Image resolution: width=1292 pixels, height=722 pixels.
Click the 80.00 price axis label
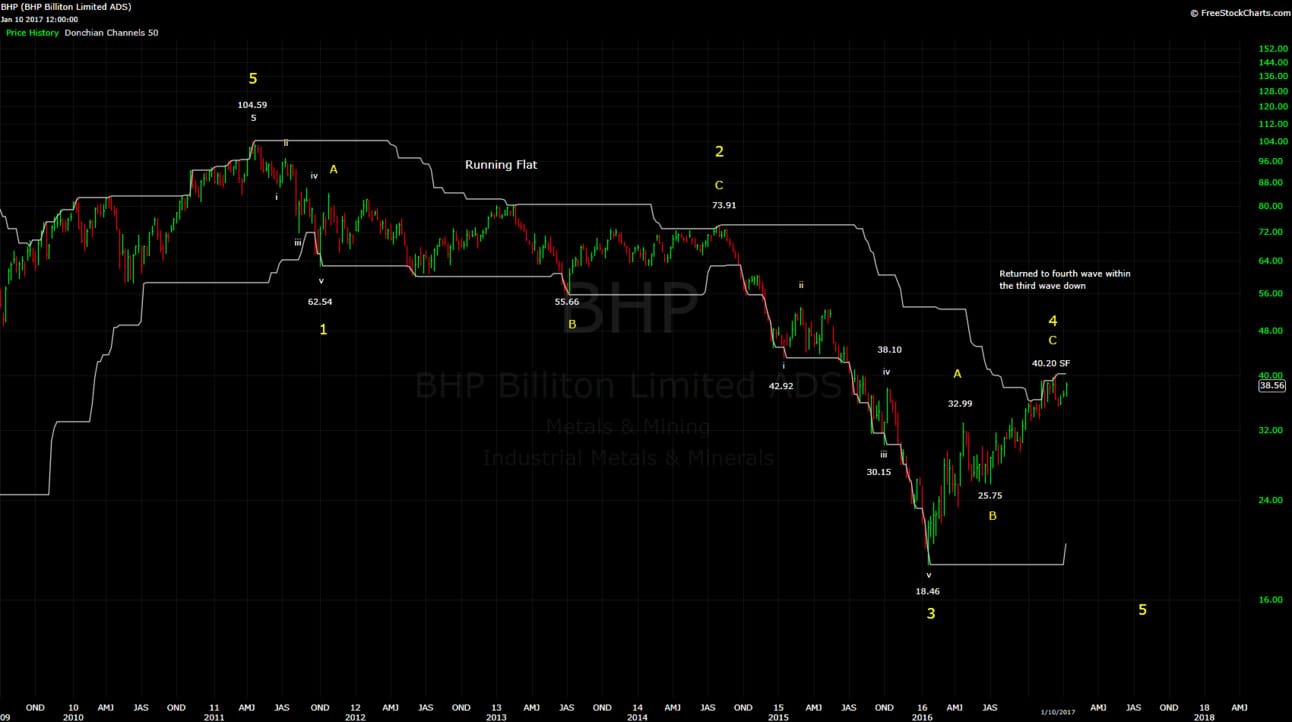(1272, 205)
